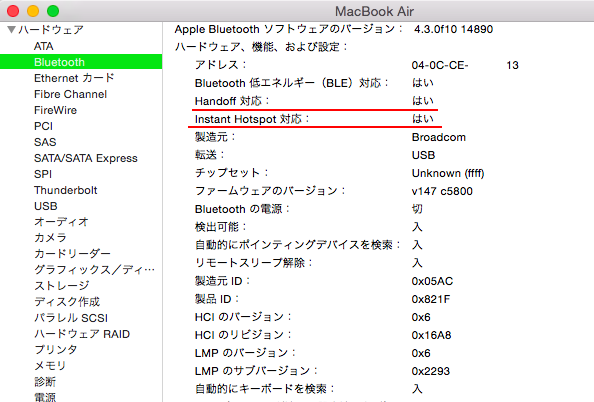Image resolution: width=594 pixels, height=402 pixels.
Task: Click the HCI のバージョン label
Action: [243, 317]
